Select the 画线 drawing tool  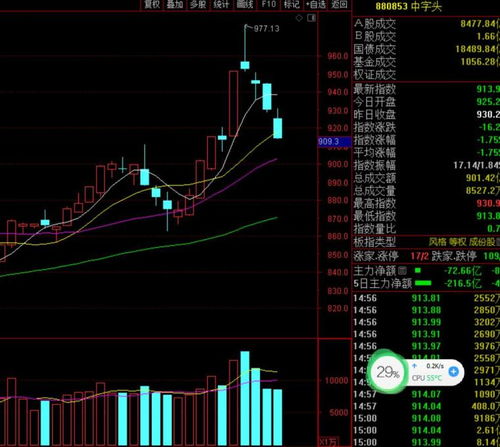coord(245,4)
